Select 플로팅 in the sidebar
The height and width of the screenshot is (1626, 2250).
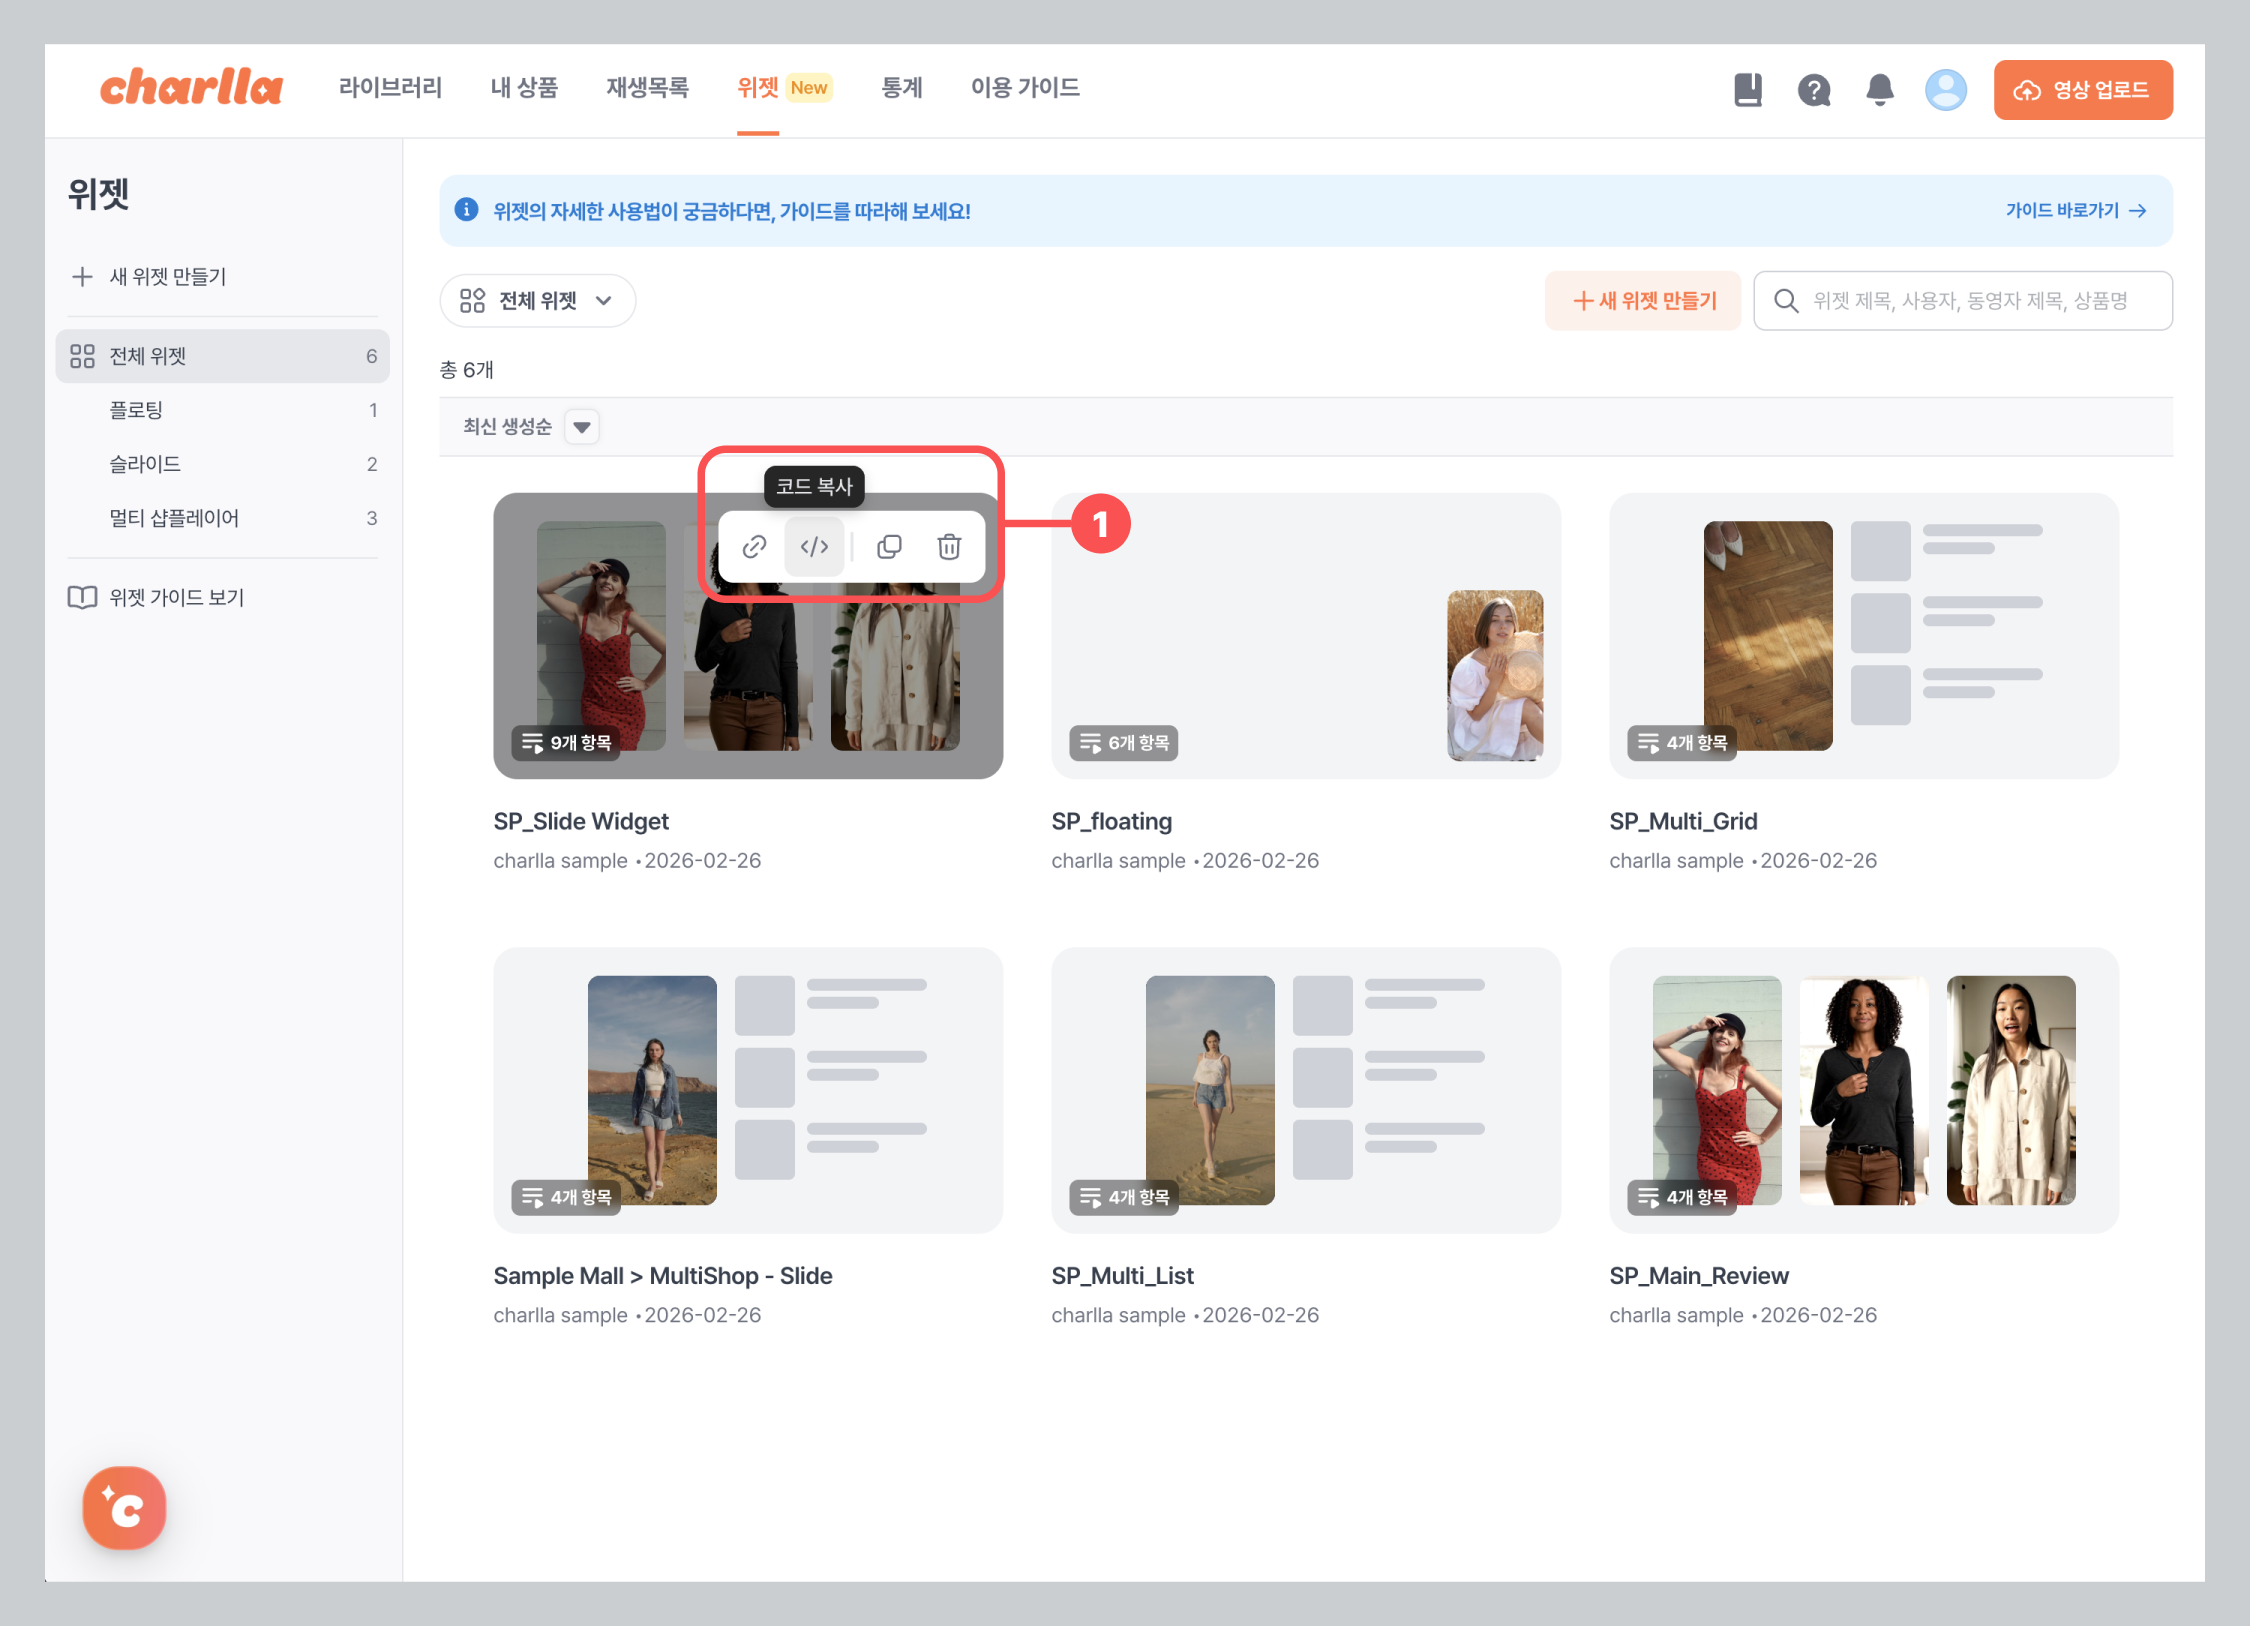tap(136, 410)
